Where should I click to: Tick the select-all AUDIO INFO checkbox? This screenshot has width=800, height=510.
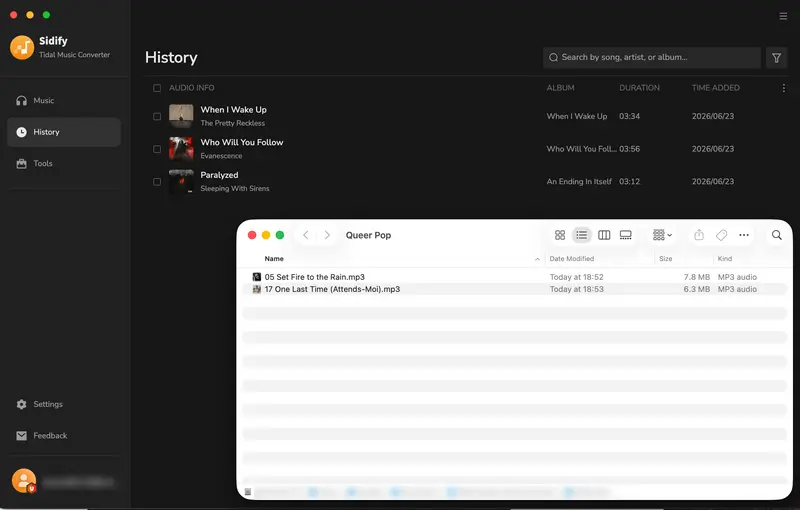point(157,88)
